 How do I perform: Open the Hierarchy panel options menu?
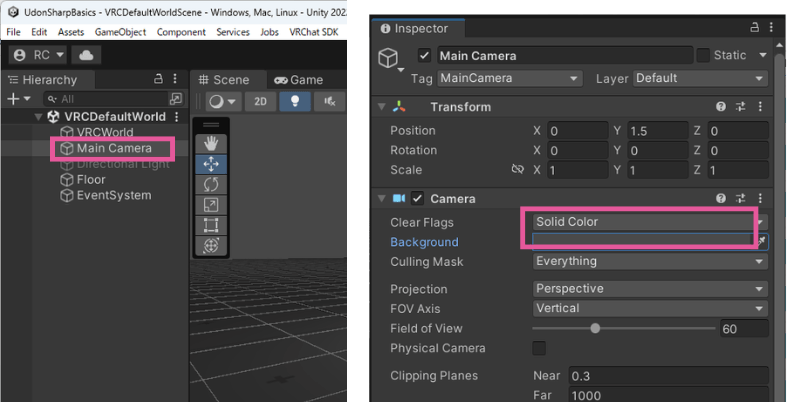[175, 79]
